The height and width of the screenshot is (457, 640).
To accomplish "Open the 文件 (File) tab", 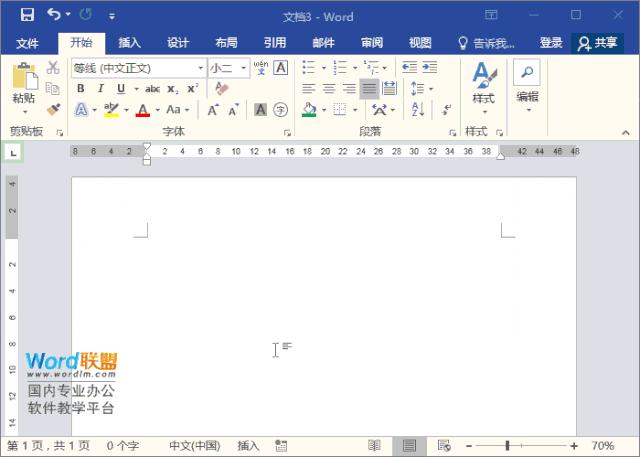I will [x=27, y=43].
